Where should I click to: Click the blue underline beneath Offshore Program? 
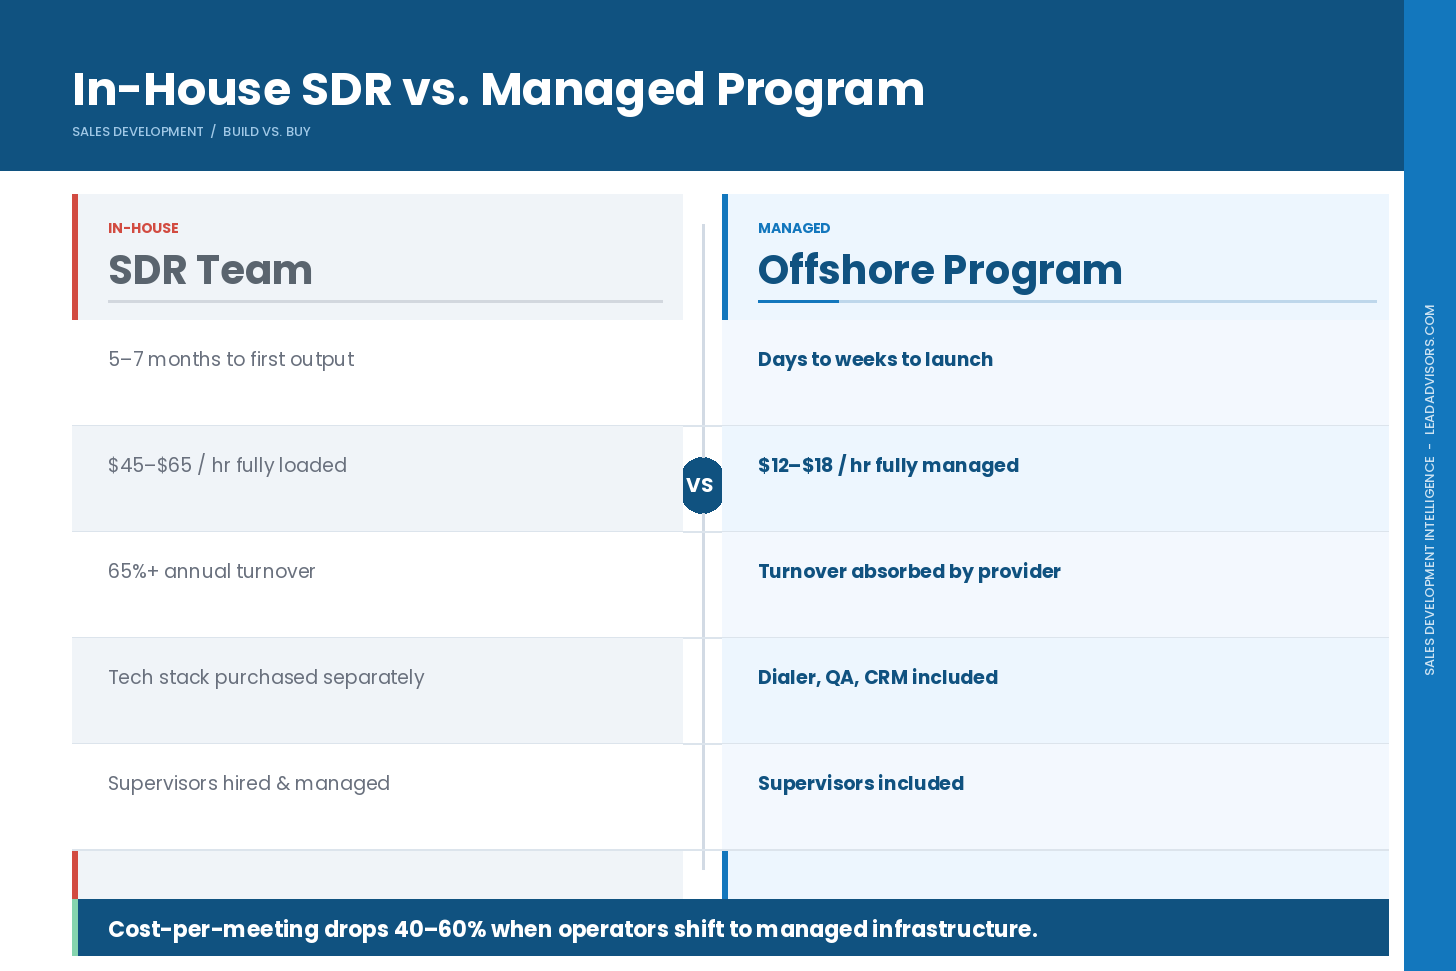tap(798, 302)
